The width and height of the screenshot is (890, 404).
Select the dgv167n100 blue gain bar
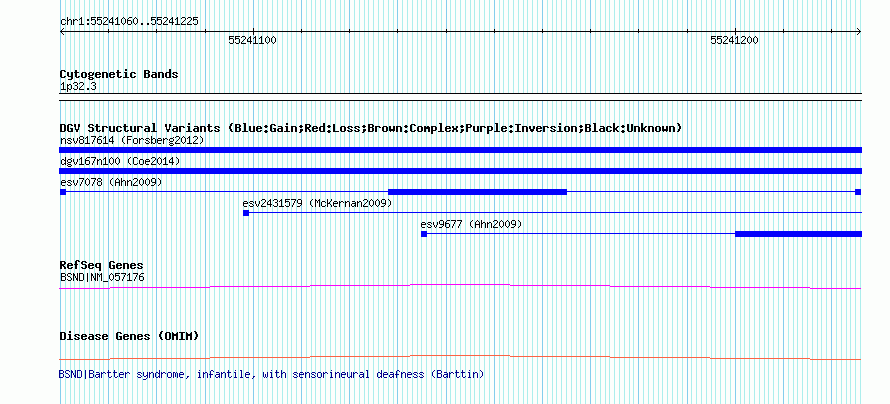[x=460, y=171]
